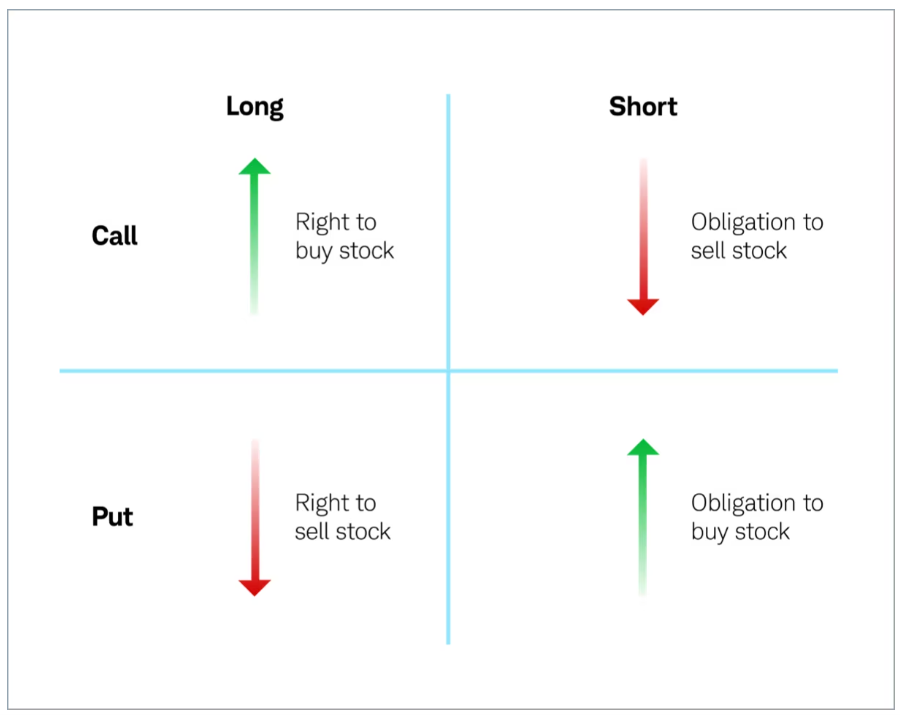The height and width of the screenshot is (715, 900).
Task: Select the Short column heading
Action: [x=643, y=107]
